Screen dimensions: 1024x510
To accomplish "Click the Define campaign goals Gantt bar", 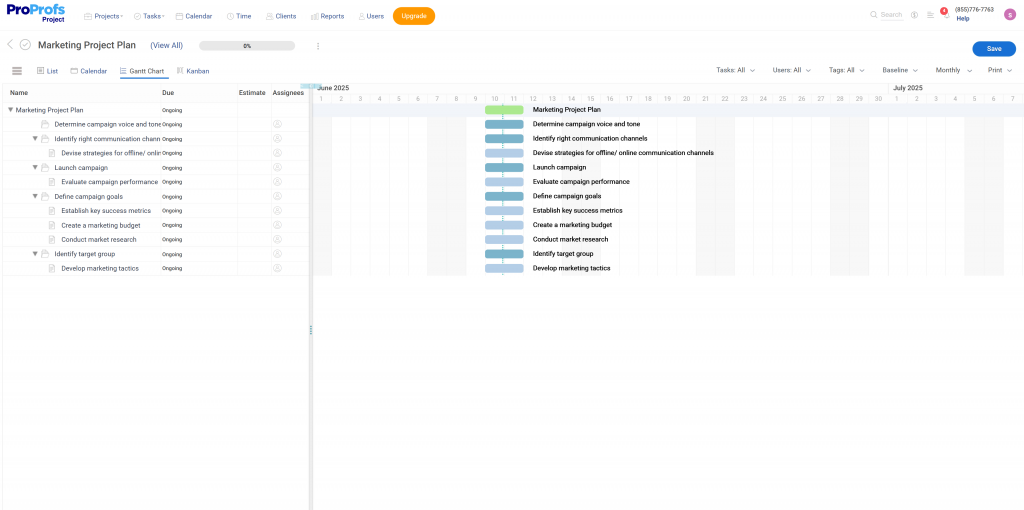I will coord(504,196).
